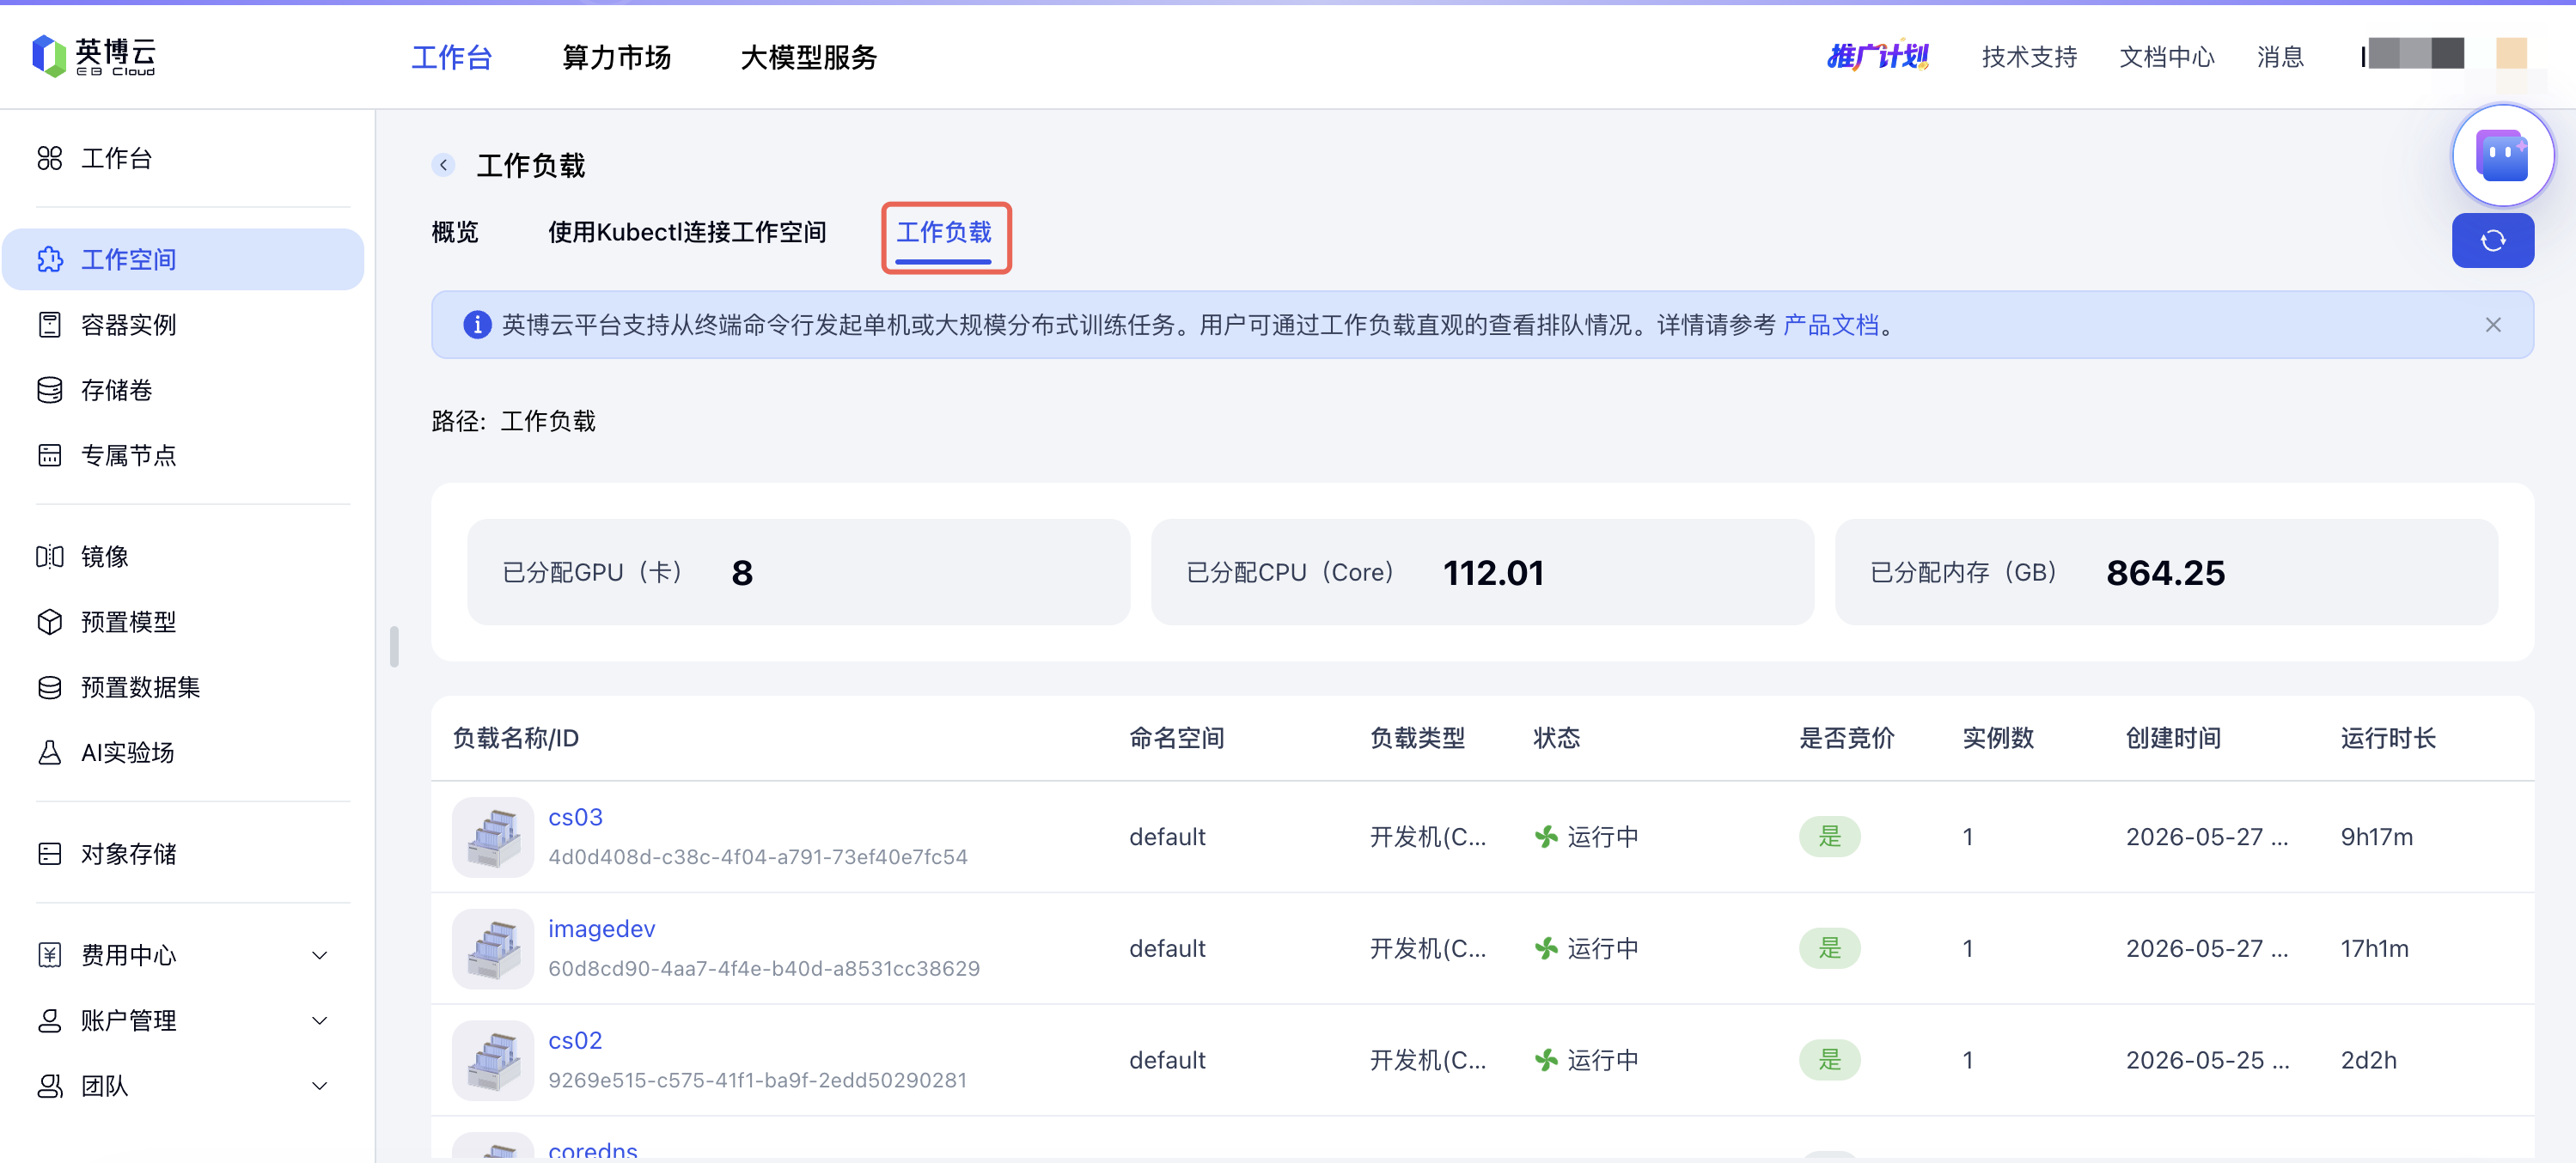Open the 容器实例 sidebar icon
Image resolution: width=2576 pixels, height=1163 pixels.
click(49, 325)
